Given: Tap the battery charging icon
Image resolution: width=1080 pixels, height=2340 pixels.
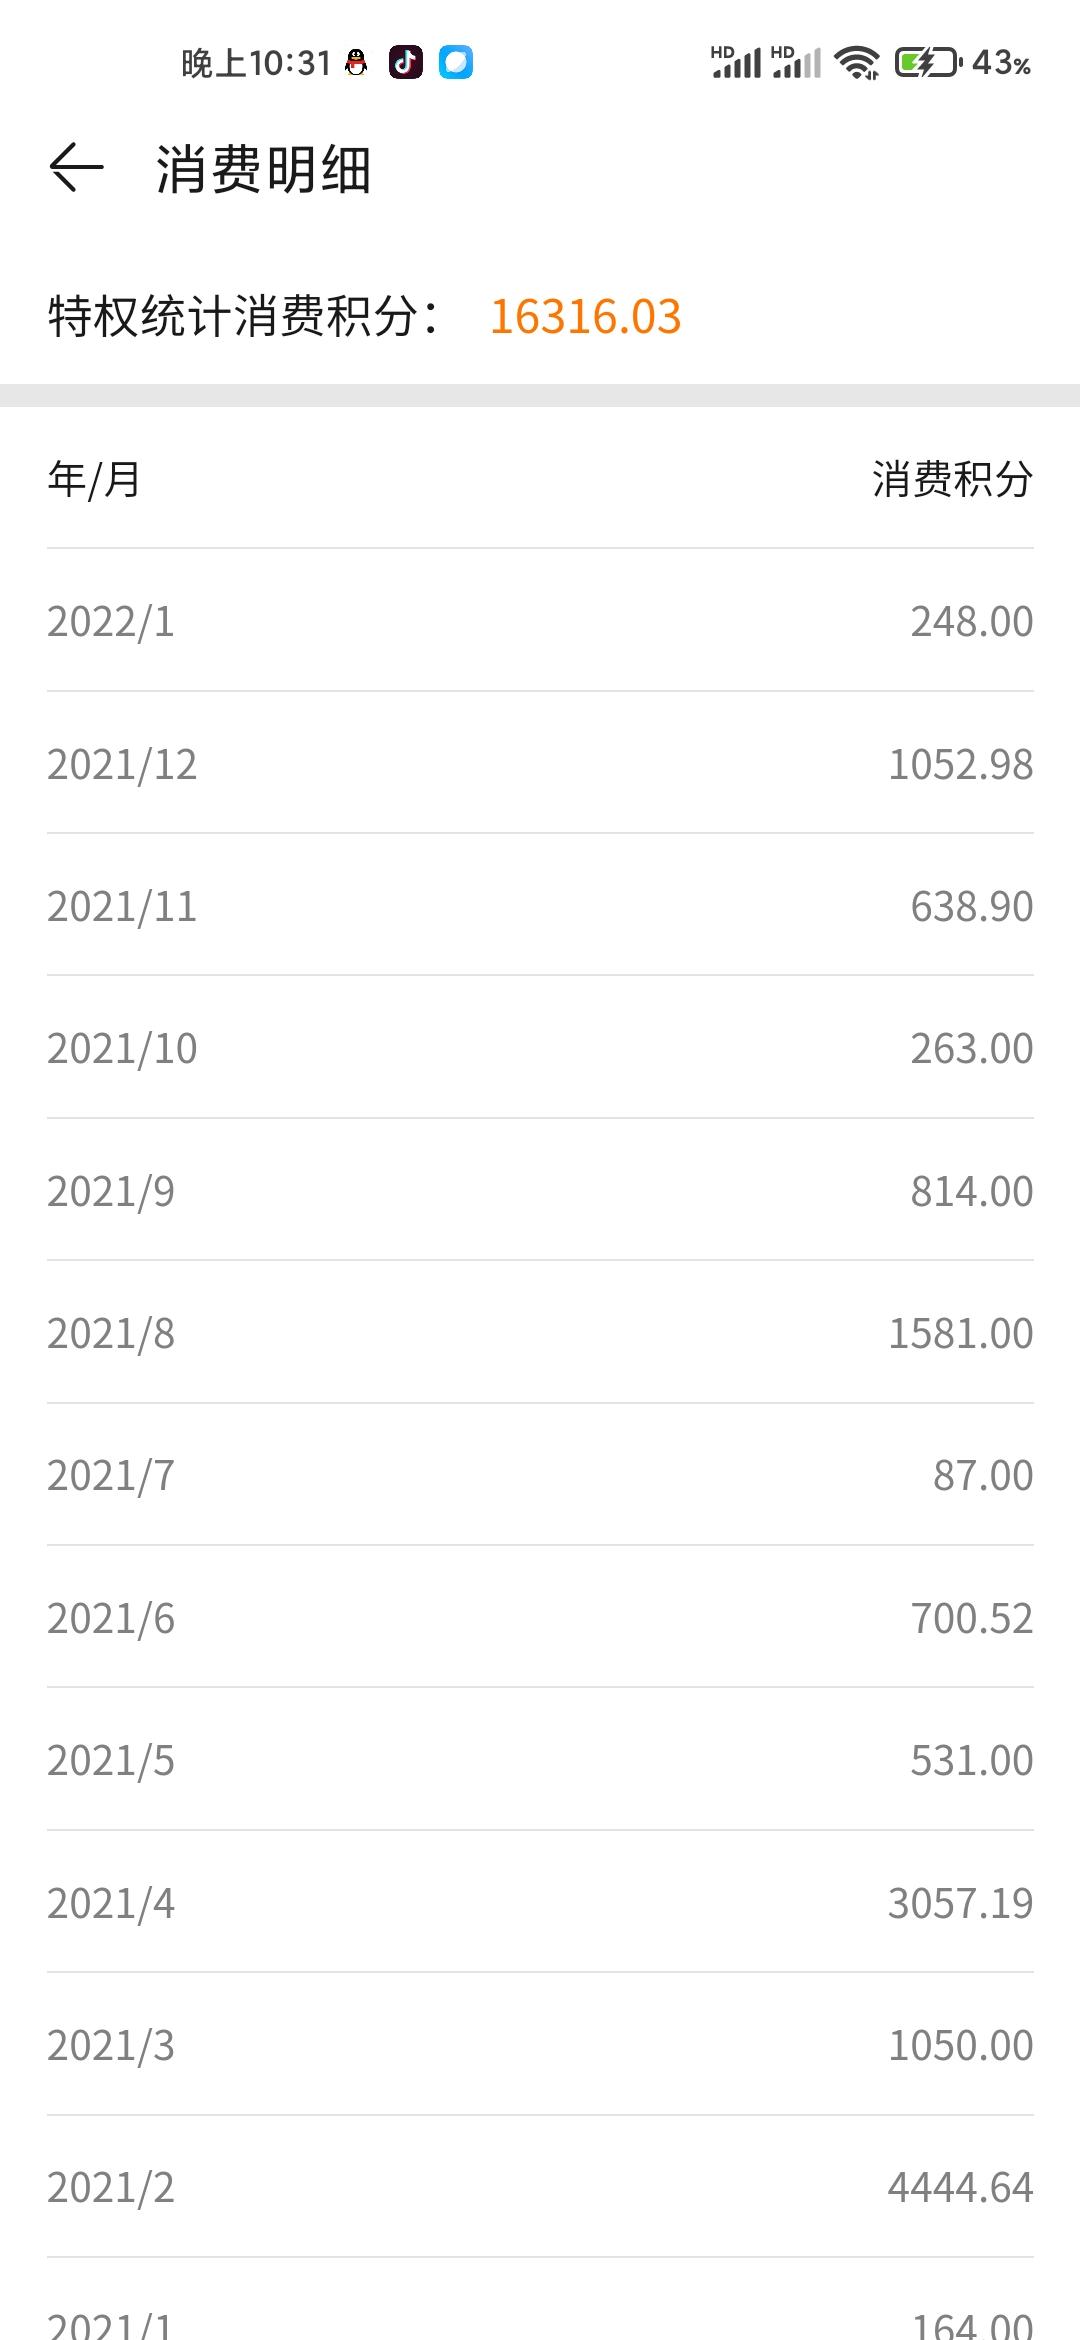Looking at the screenshot, I should [927, 63].
